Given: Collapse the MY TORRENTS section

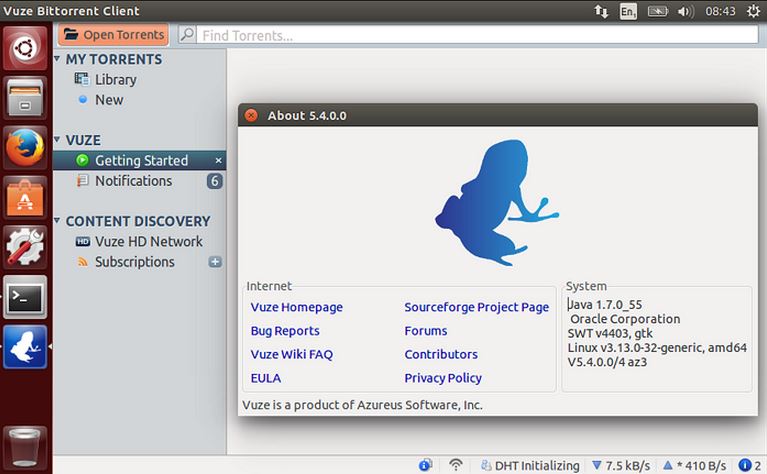Looking at the screenshot, I should 57,59.
